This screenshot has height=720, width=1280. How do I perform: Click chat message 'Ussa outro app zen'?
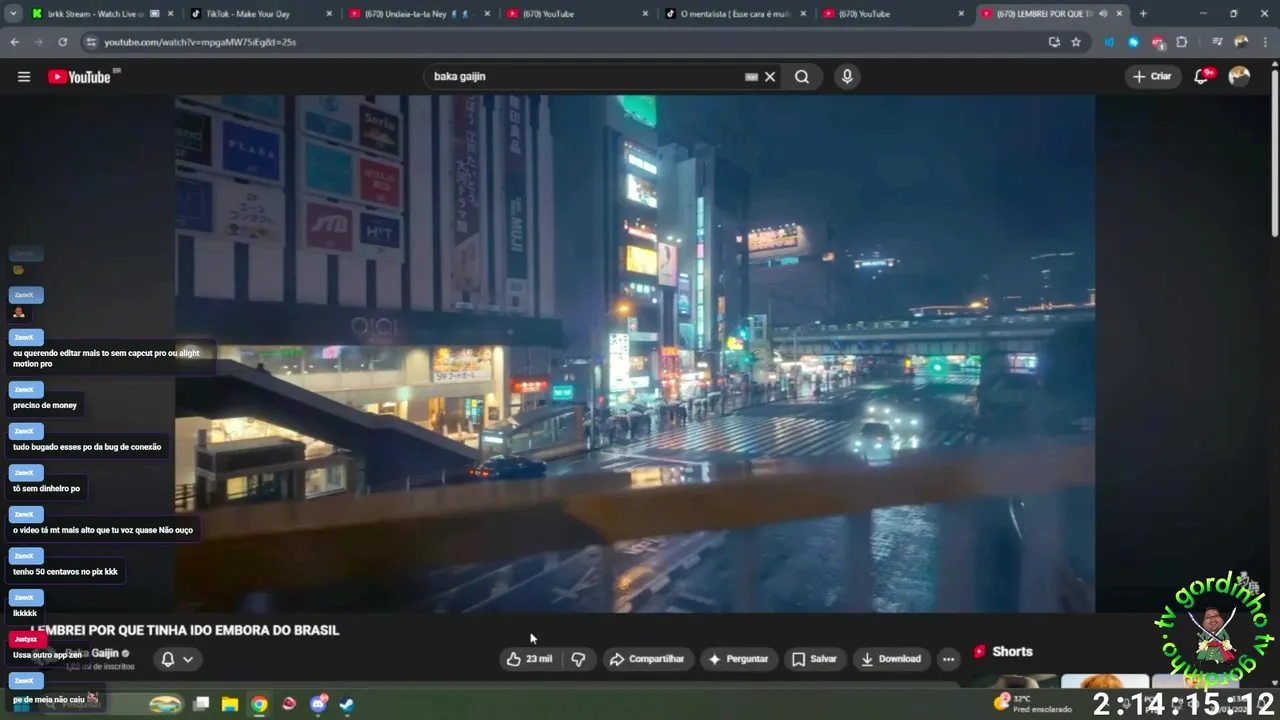(x=47, y=654)
